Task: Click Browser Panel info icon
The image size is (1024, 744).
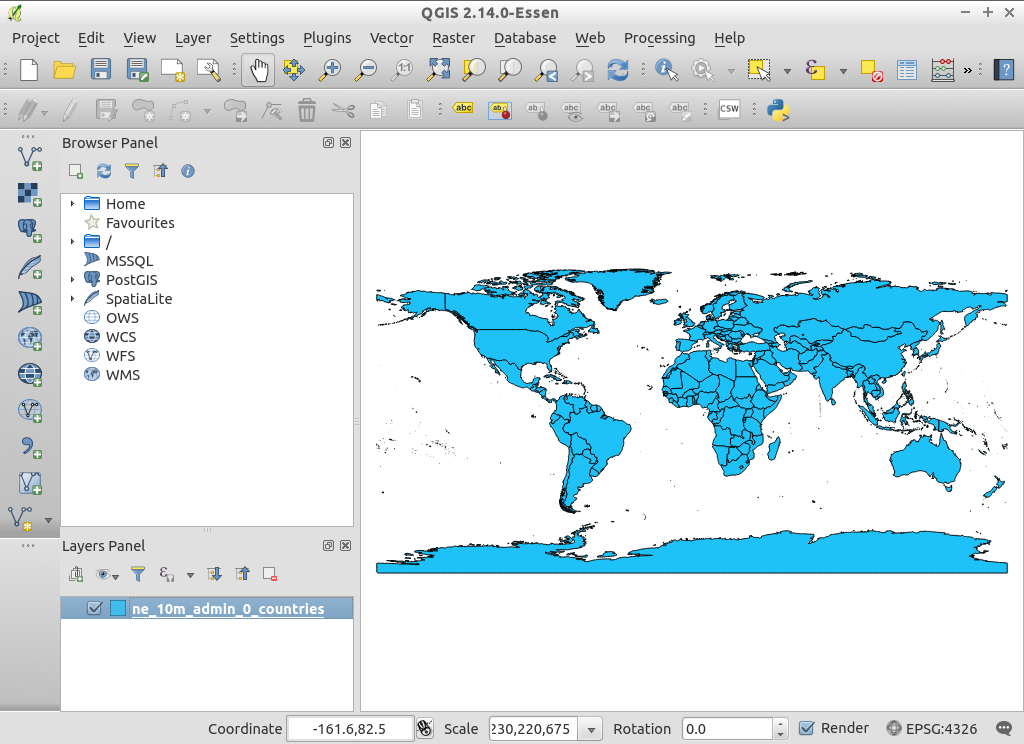Action: (188, 171)
